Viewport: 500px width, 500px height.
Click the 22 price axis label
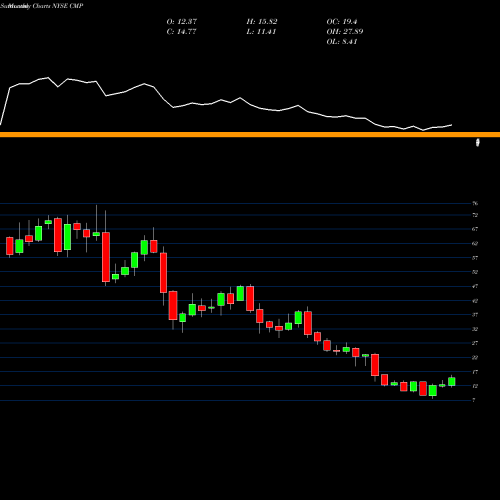pos(475,357)
